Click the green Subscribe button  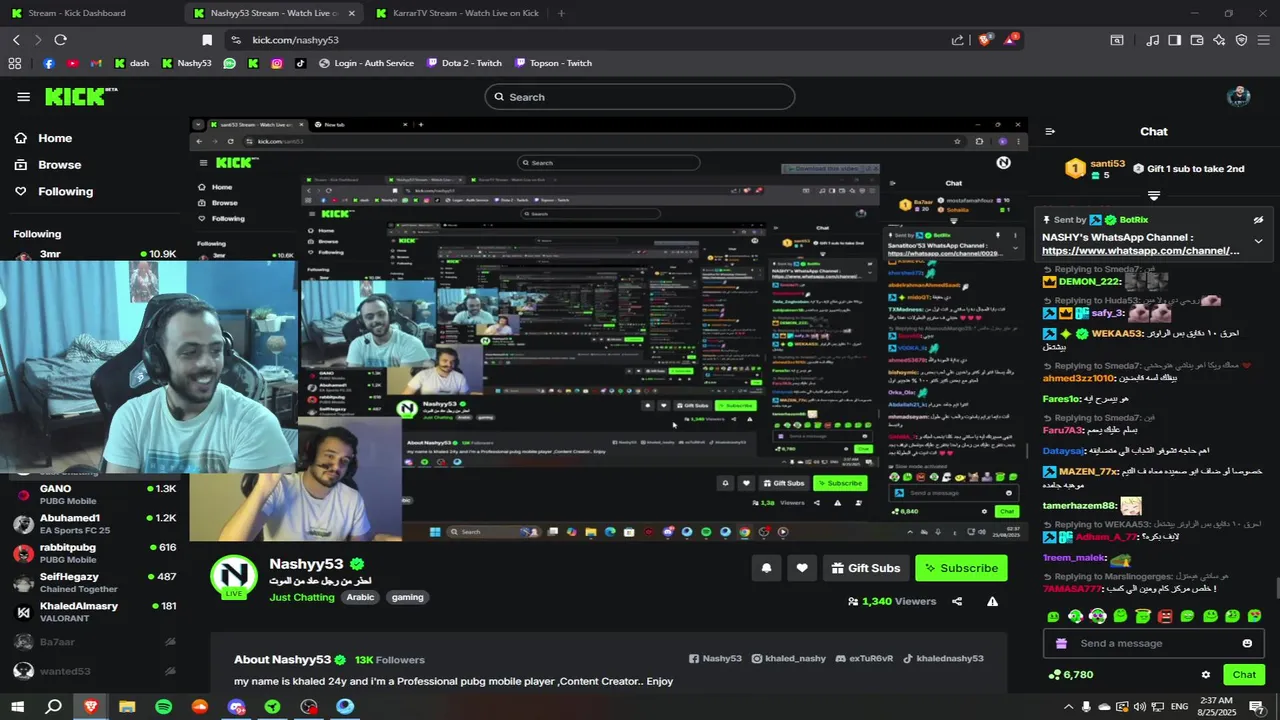click(961, 568)
